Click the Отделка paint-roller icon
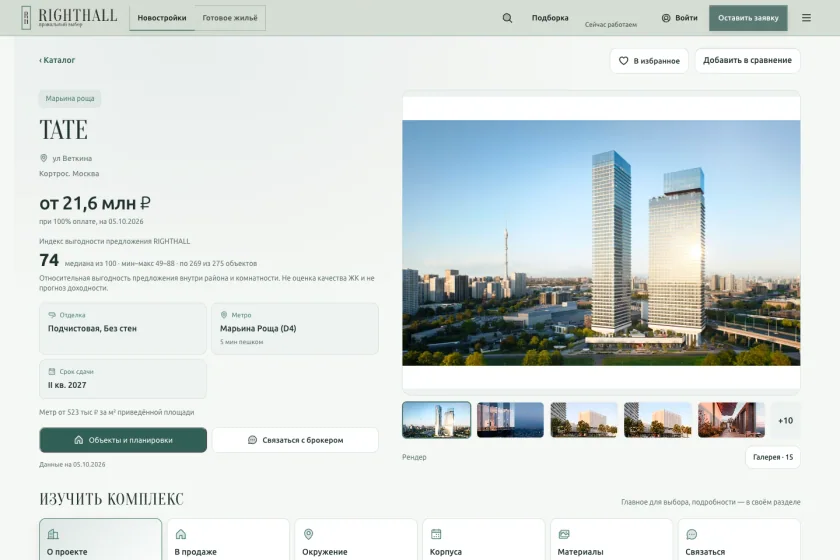 point(52,315)
